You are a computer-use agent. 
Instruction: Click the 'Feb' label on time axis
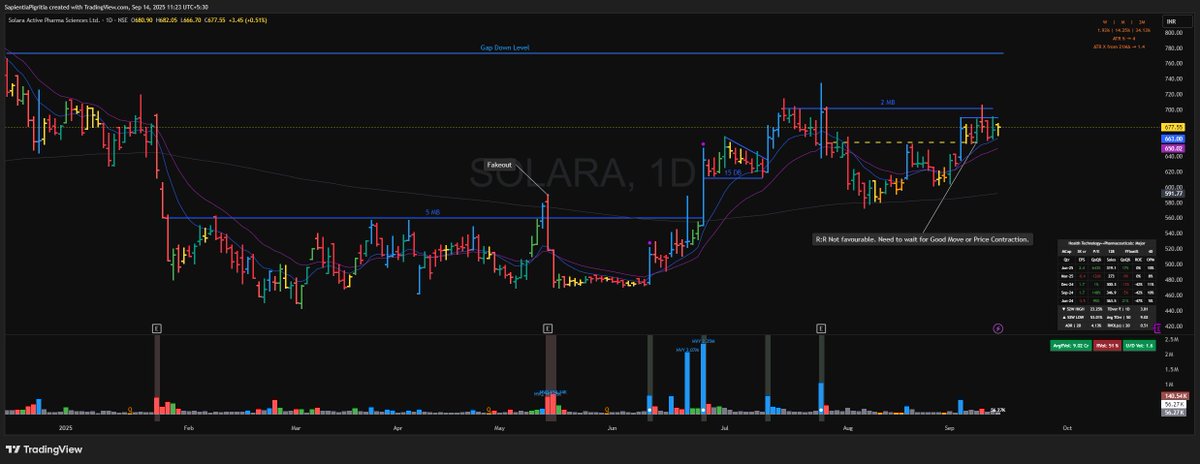(188, 427)
